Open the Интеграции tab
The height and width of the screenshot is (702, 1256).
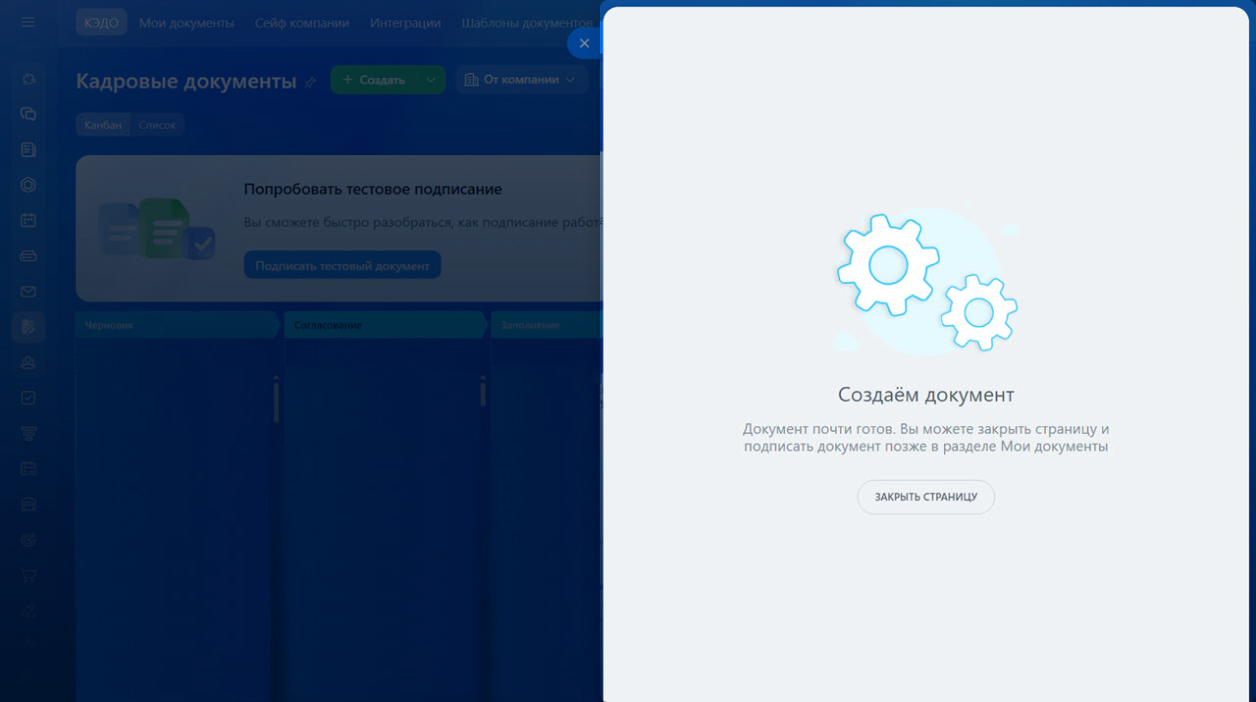pos(405,22)
